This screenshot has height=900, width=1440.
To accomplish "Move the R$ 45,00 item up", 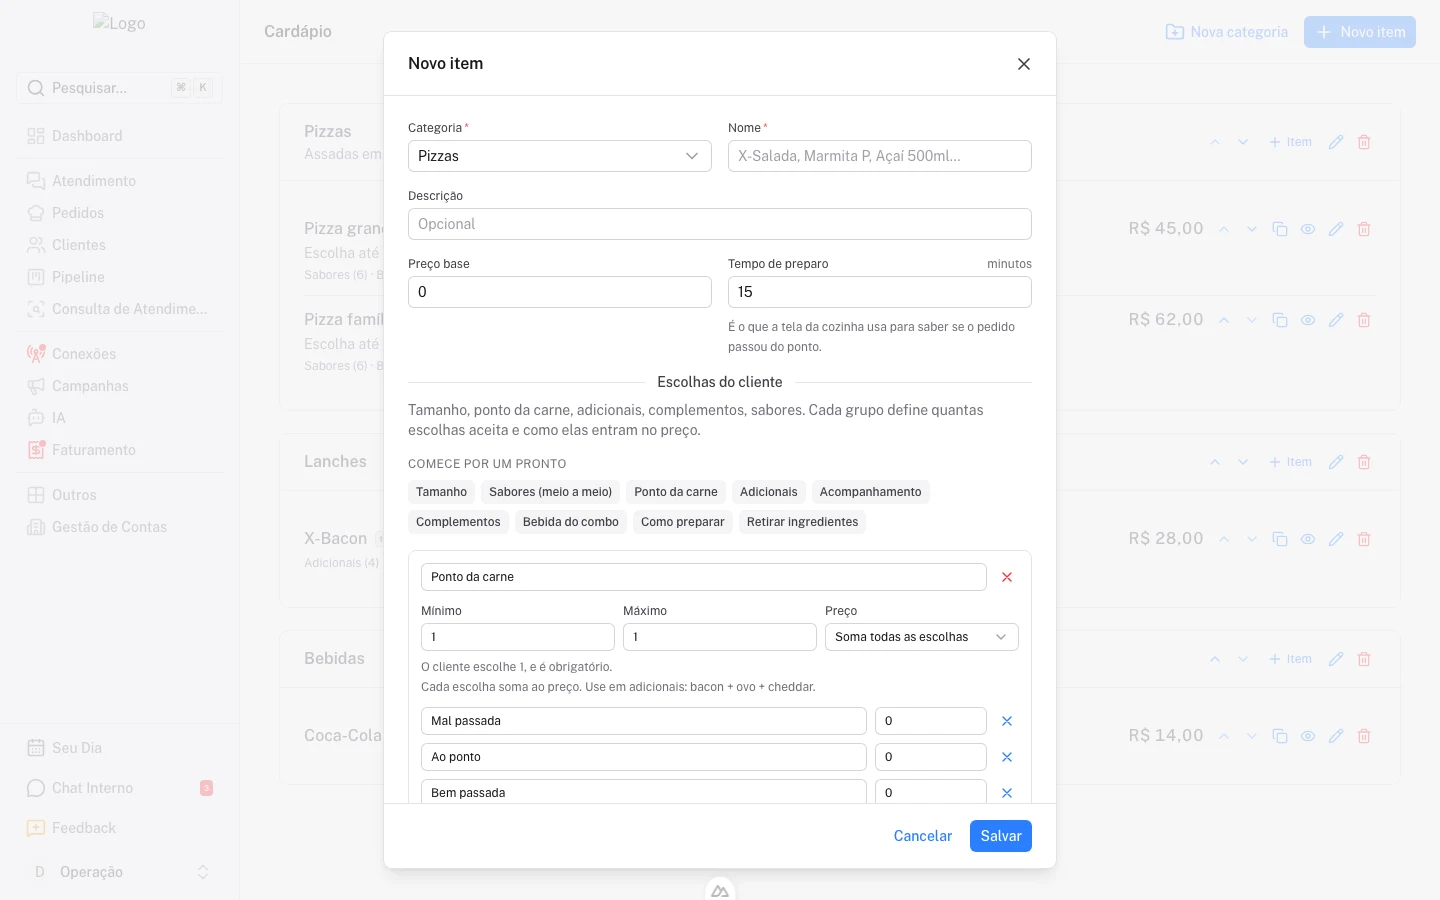I will pos(1224,229).
